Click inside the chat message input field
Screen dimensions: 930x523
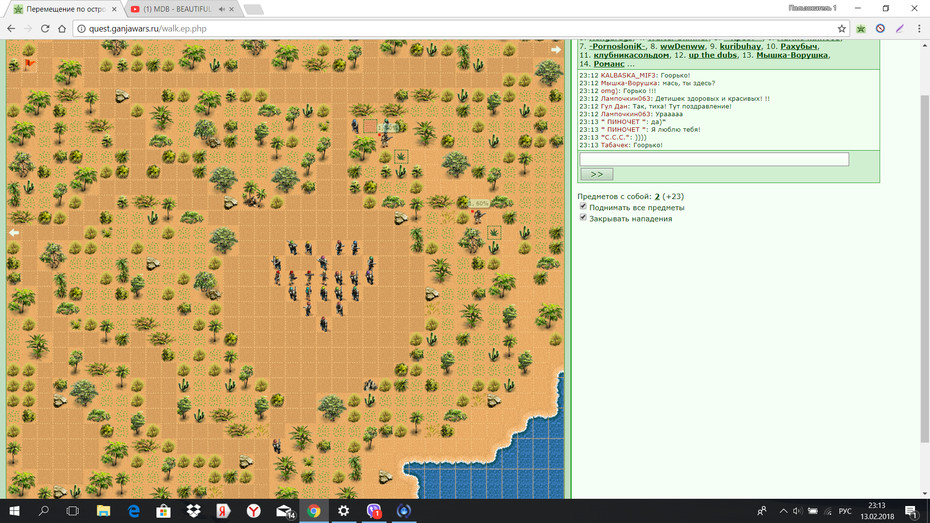click(x=714, y=159)
